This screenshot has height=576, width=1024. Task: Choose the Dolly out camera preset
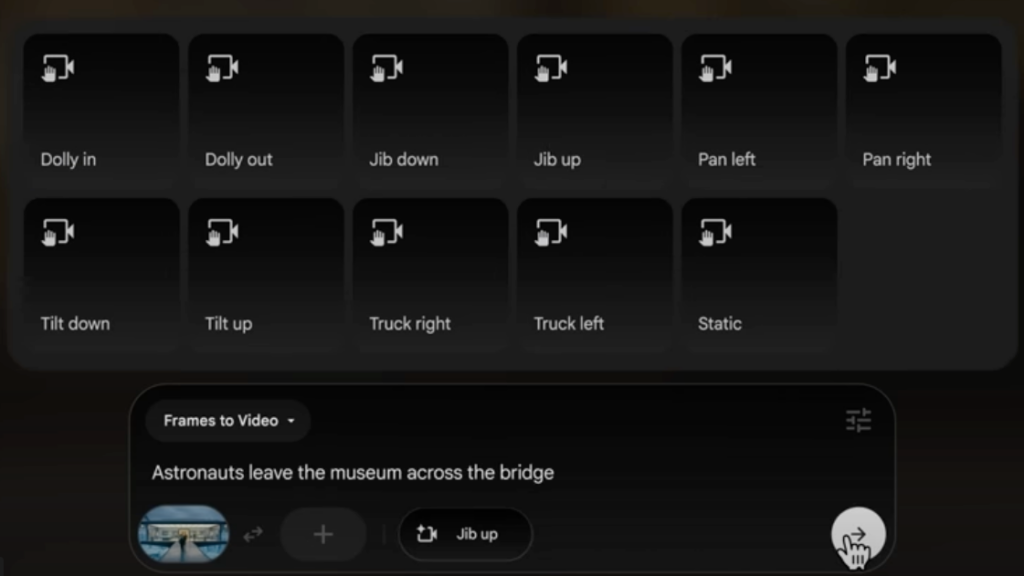click(x=266, y=110)
